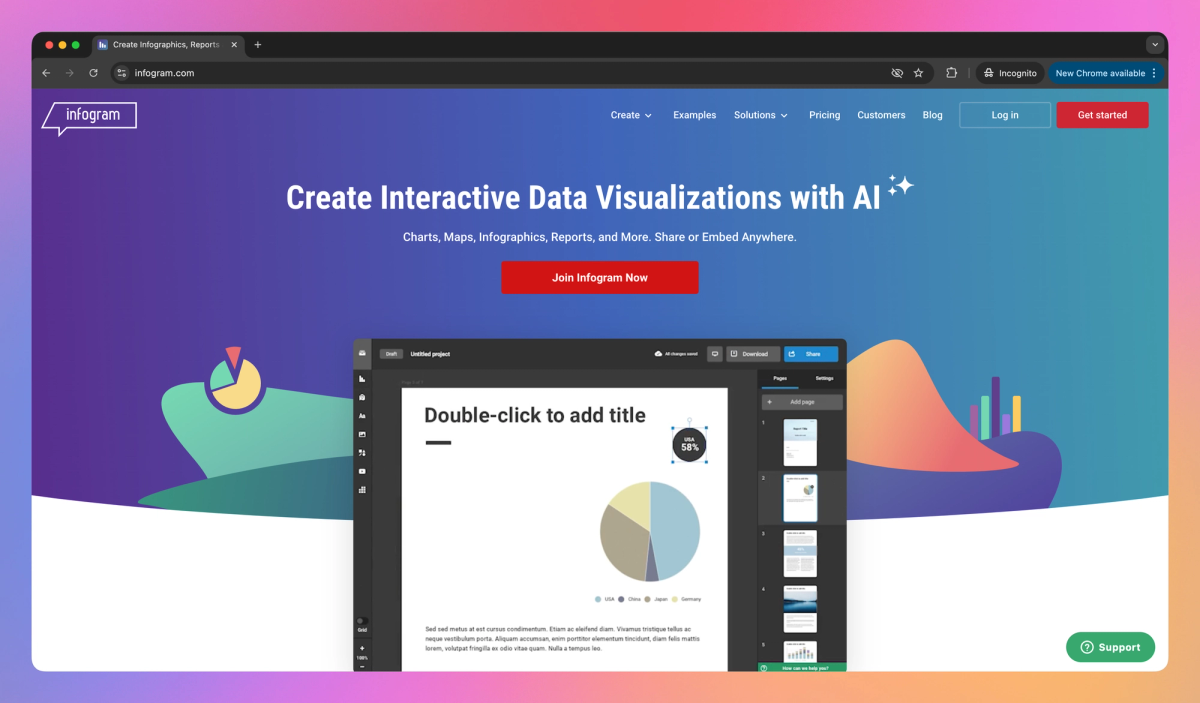Open the browser extensions puzzle icon
Screen dimensions: 1200x703
(951, 72)
